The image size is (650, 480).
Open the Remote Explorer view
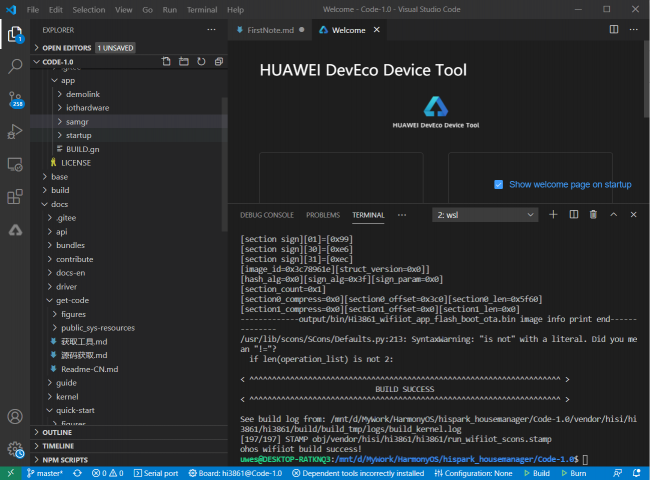pyautogui.click(x=15, y=165)
